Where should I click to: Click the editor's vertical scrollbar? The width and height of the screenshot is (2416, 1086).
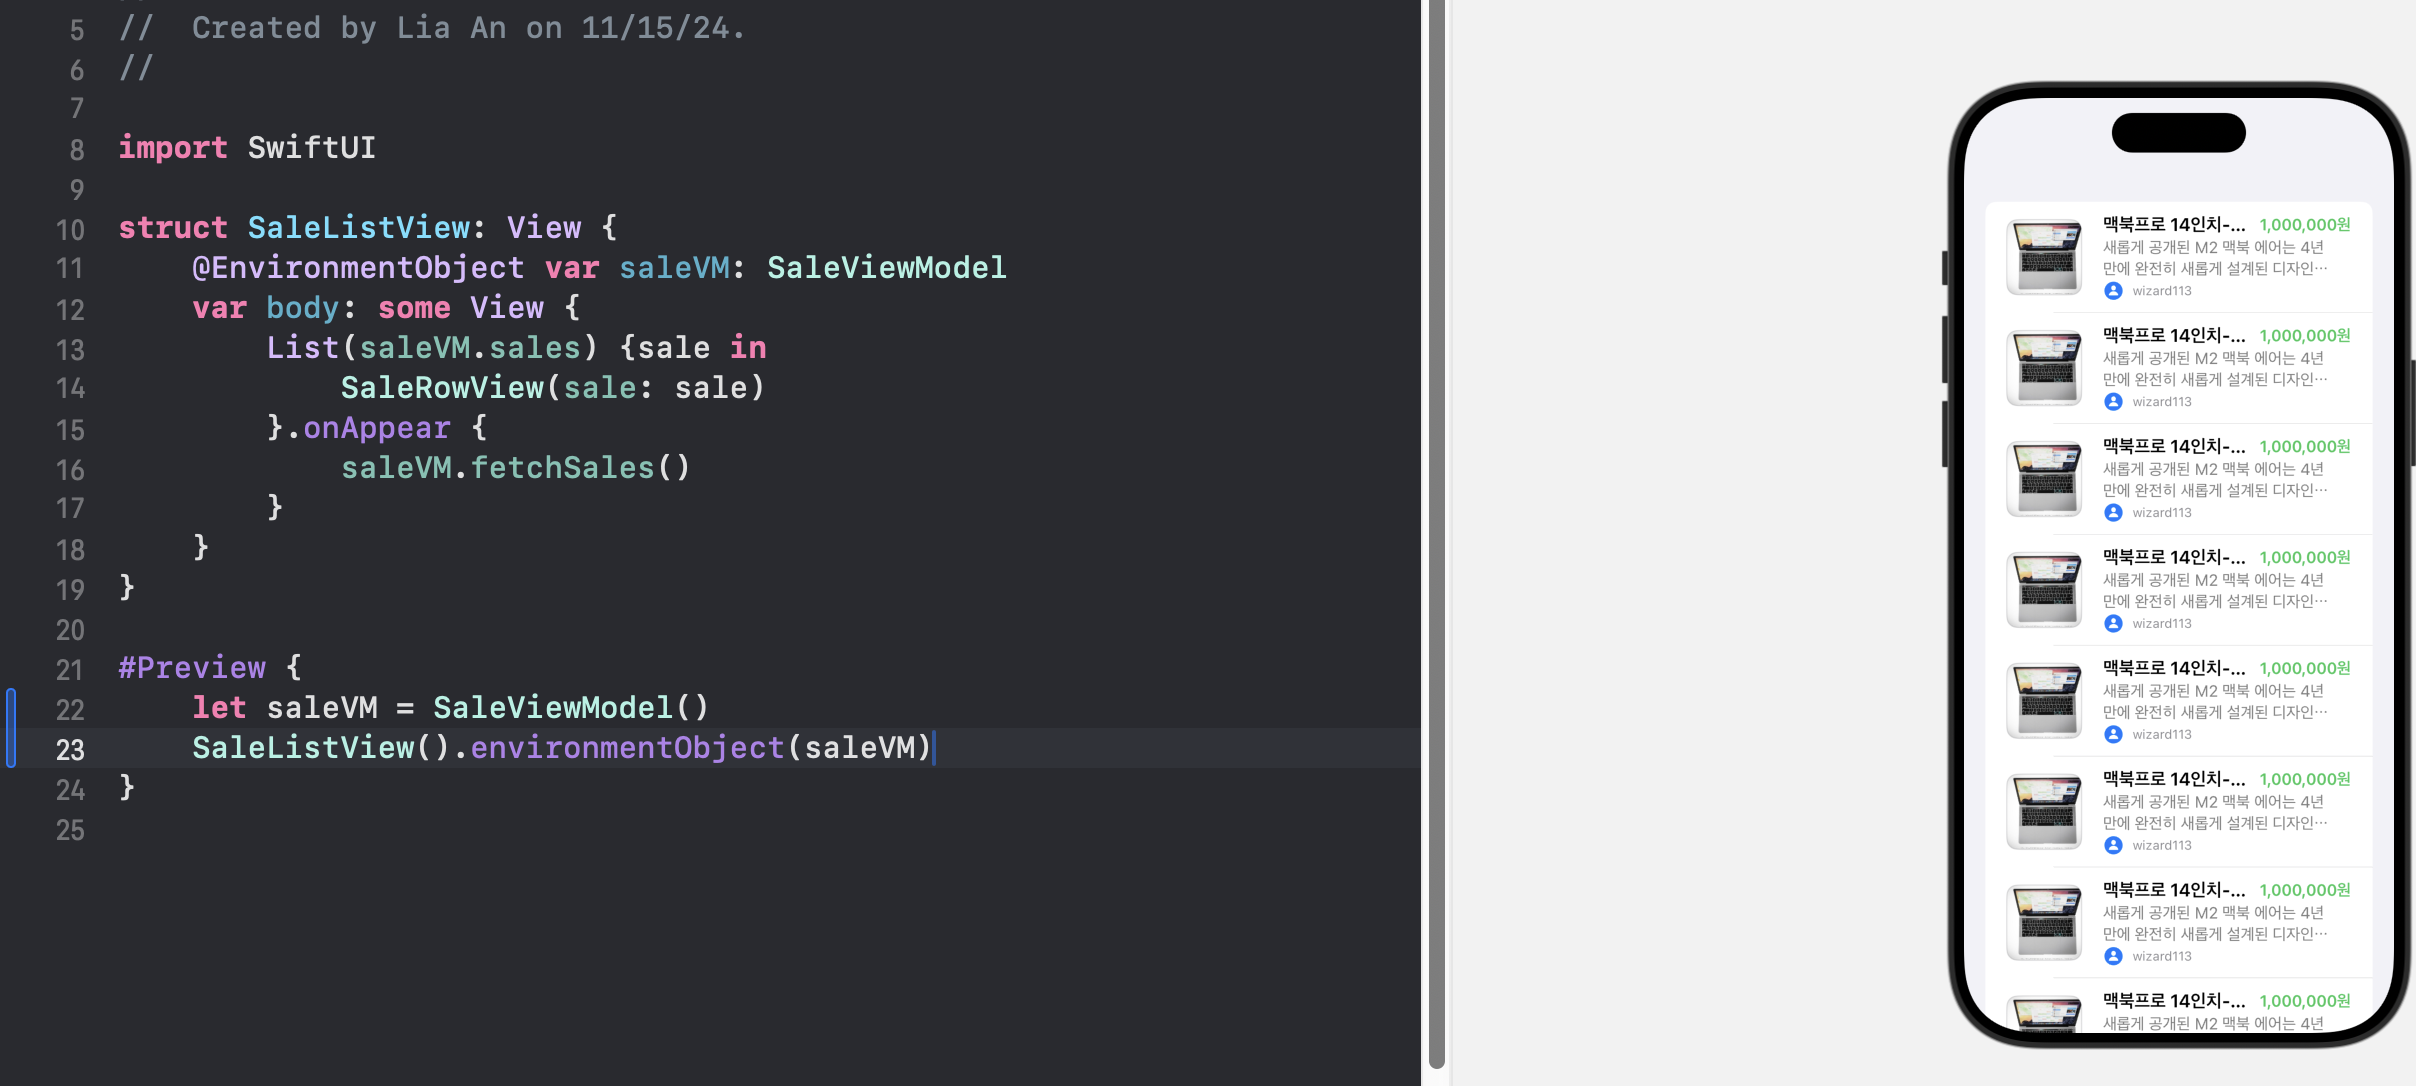[x=1437, y=540]
